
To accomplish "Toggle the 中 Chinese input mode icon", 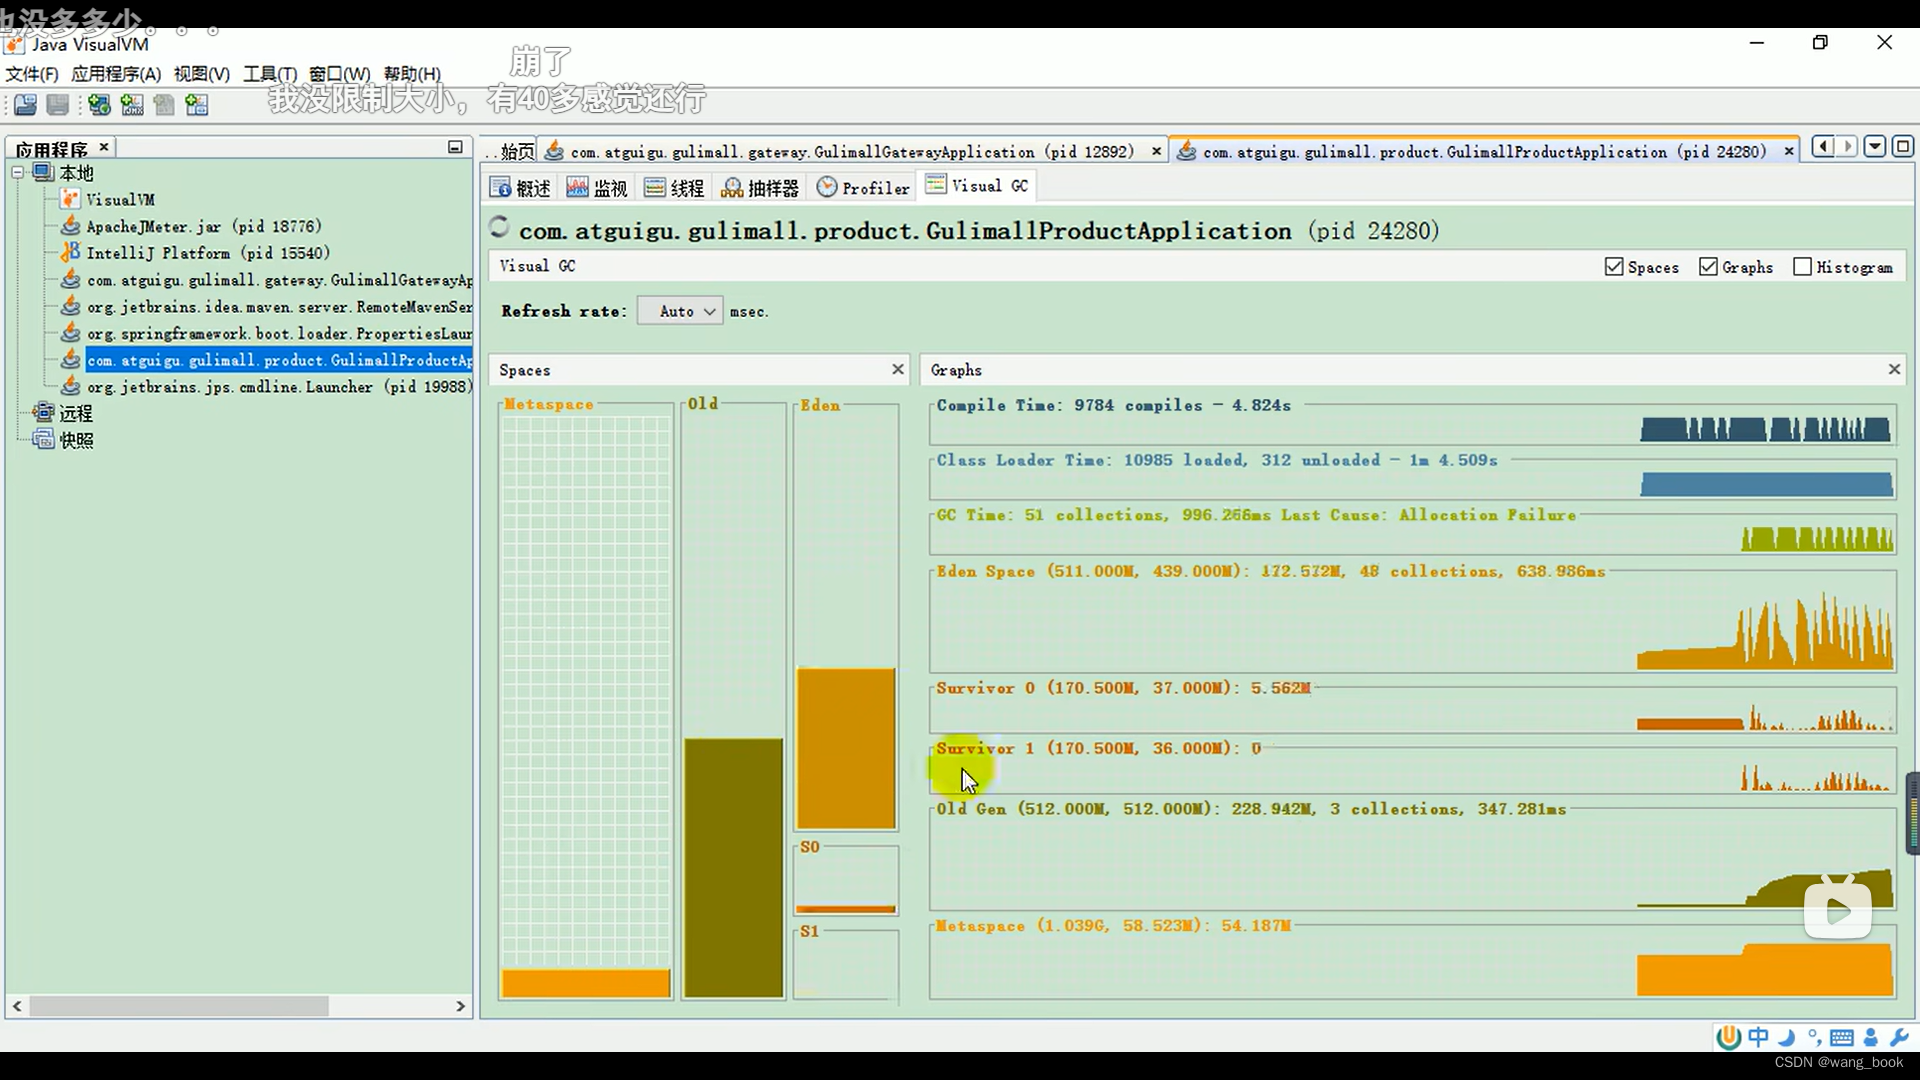I will point(1759,1037).
